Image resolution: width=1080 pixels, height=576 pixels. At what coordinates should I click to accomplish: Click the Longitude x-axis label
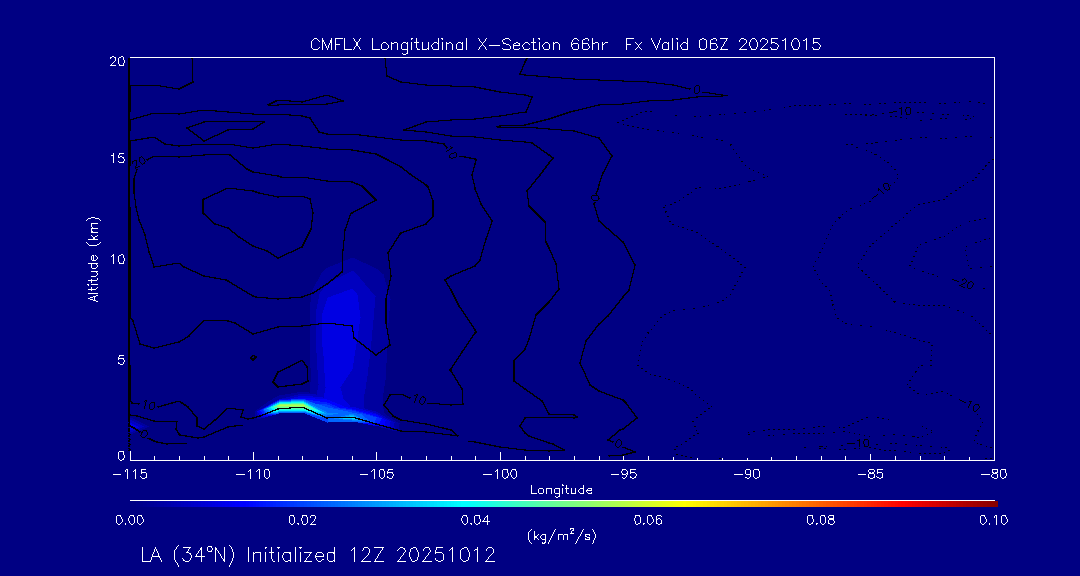pyautogui.click(x=561, y=490)
